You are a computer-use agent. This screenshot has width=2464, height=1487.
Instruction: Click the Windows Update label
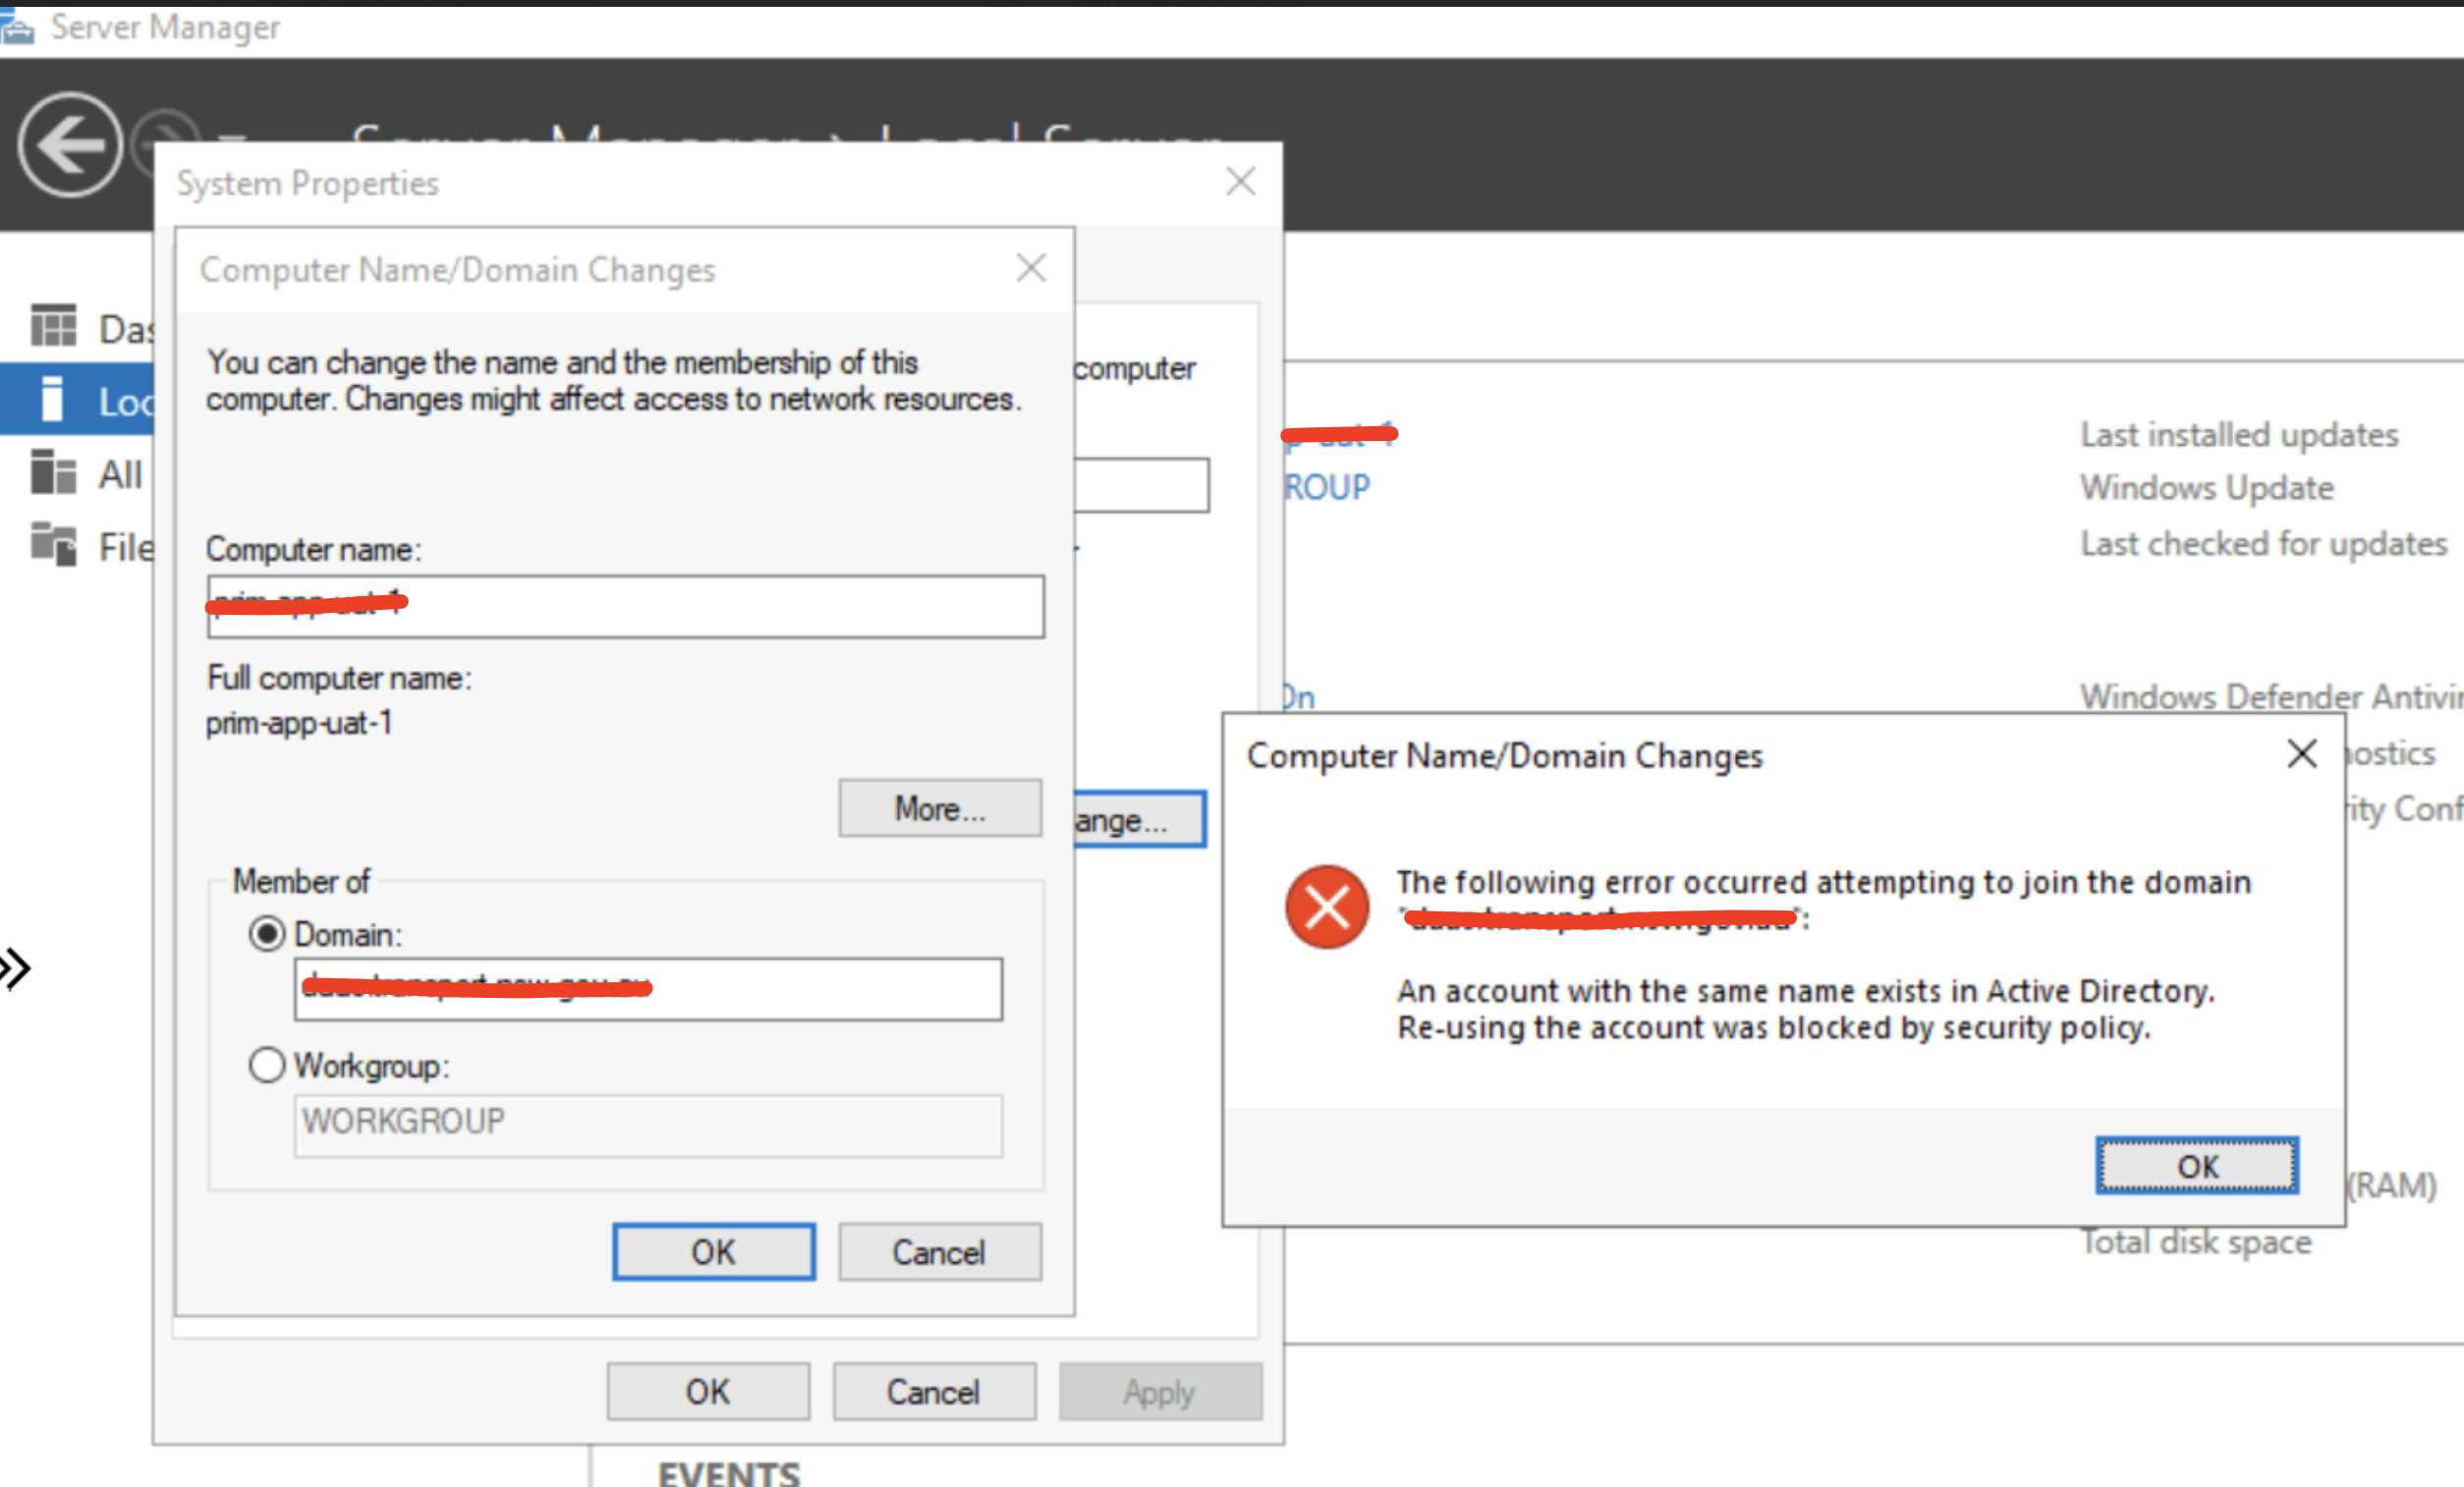pyautogui.click(x=2207, y=487)
